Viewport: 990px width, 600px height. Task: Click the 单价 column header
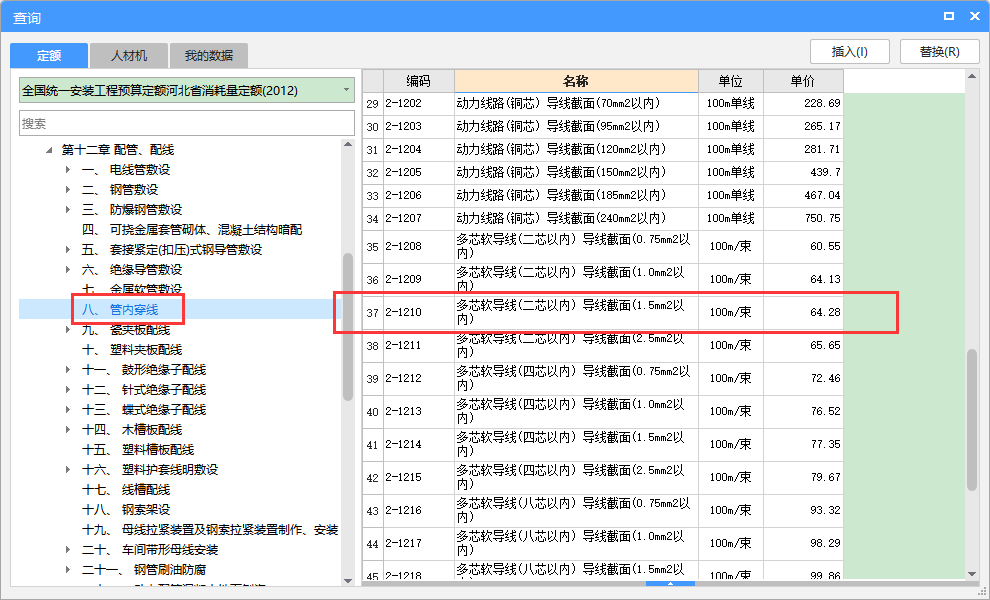tap(803, 81)
